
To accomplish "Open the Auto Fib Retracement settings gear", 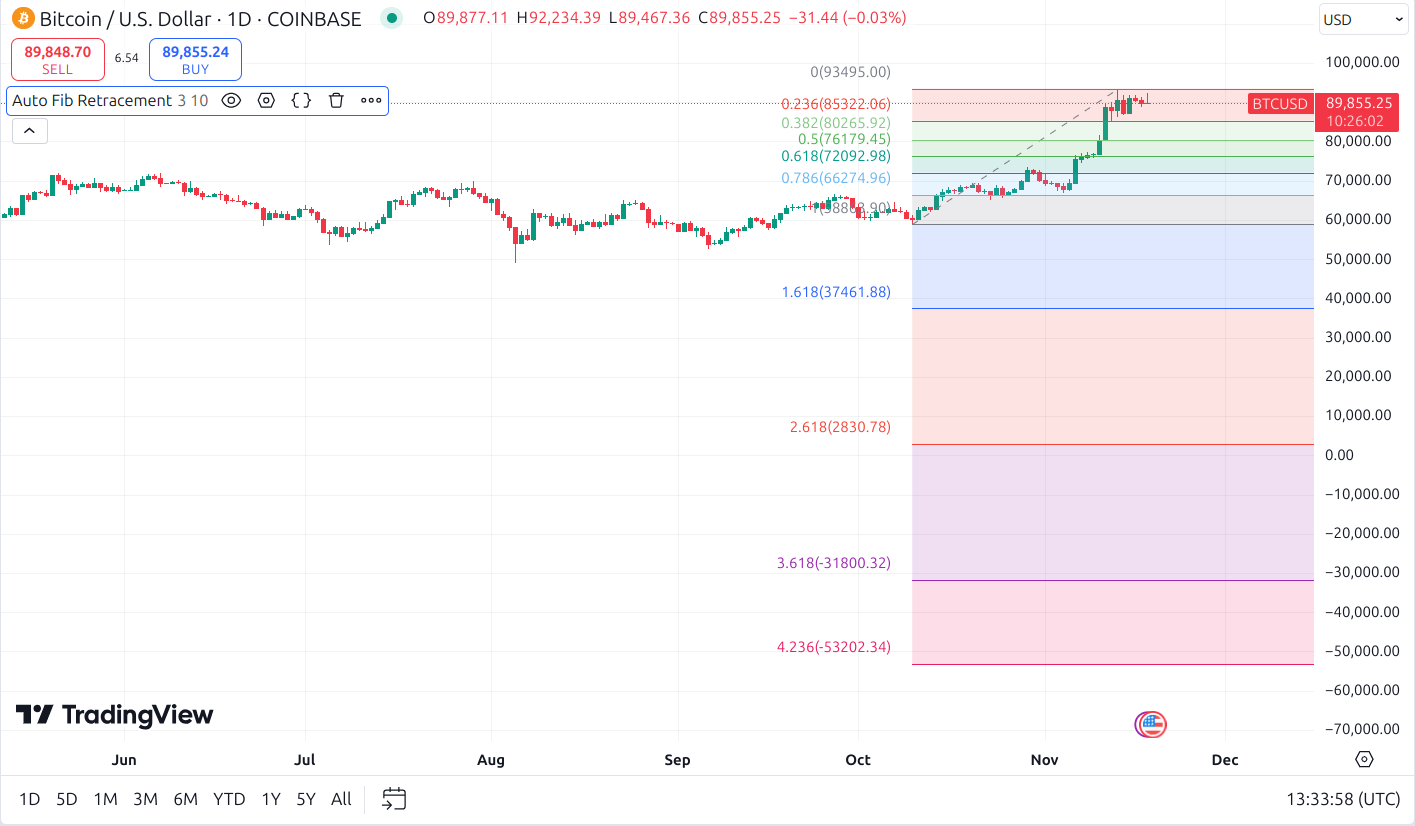I will (266, 100).
